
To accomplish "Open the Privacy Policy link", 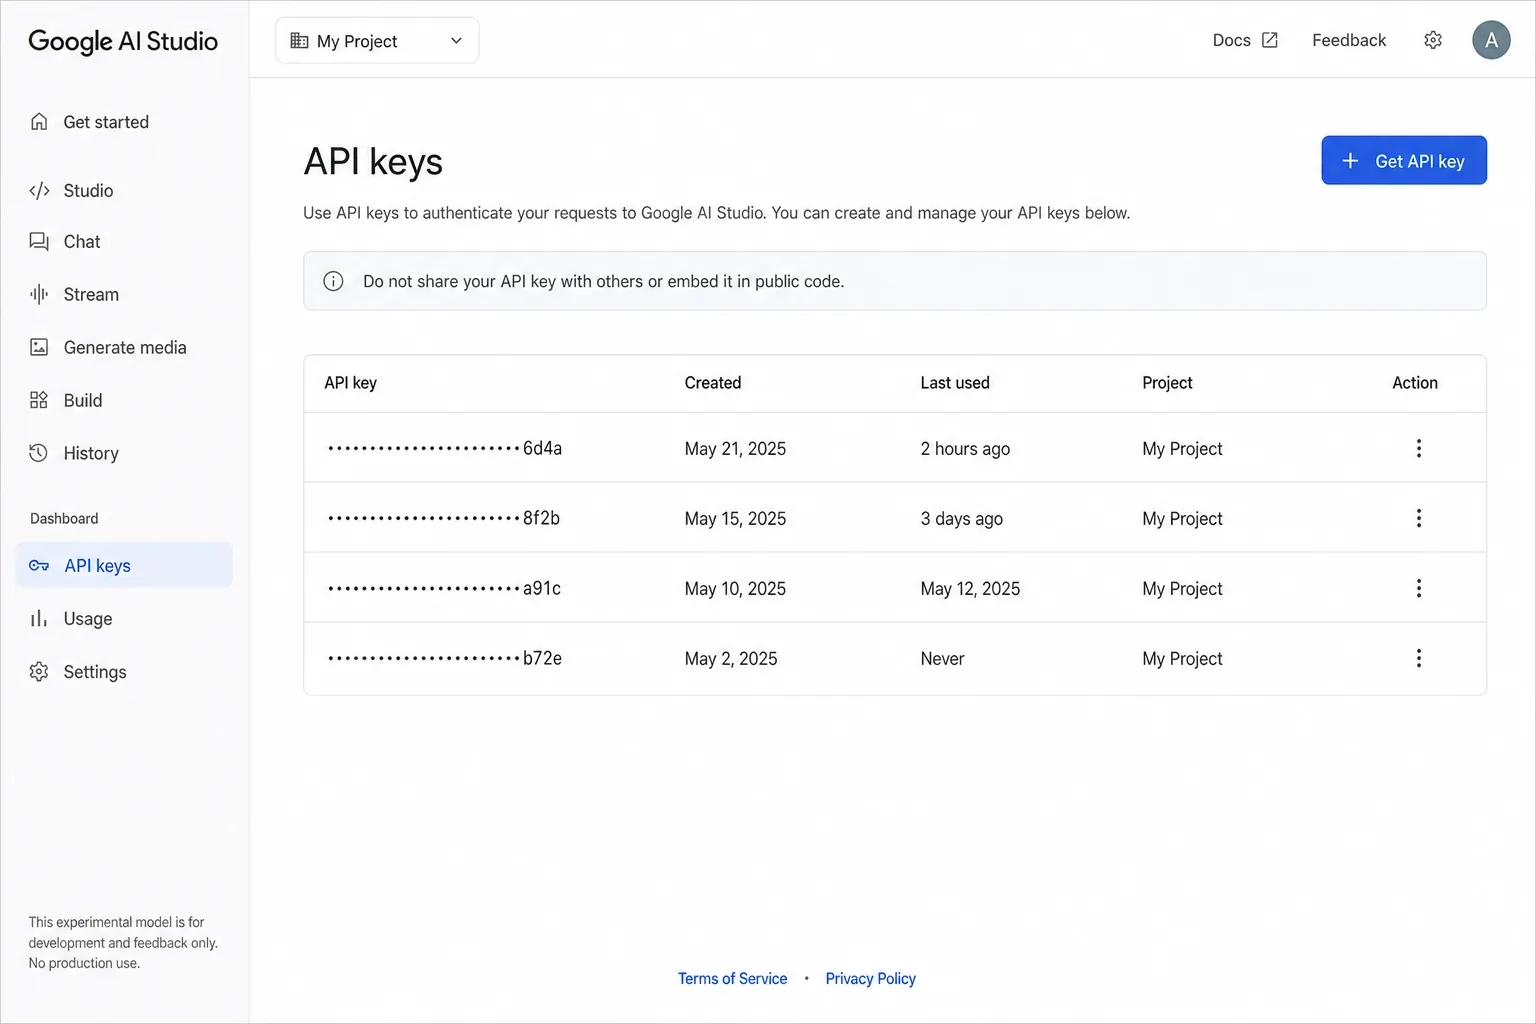I will [x=870, y=979].
